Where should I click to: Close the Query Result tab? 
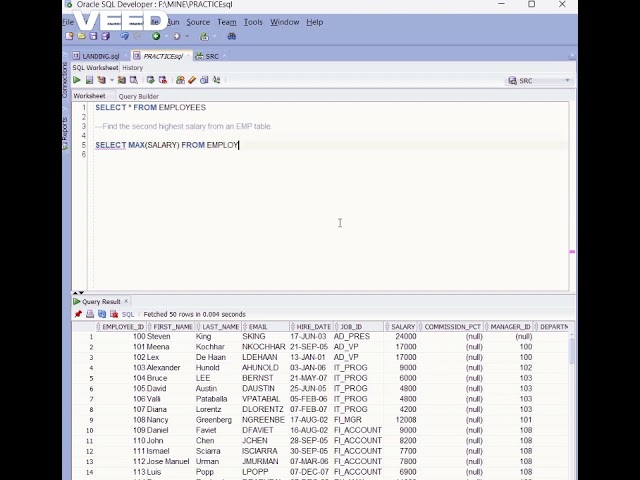[126, 301]
